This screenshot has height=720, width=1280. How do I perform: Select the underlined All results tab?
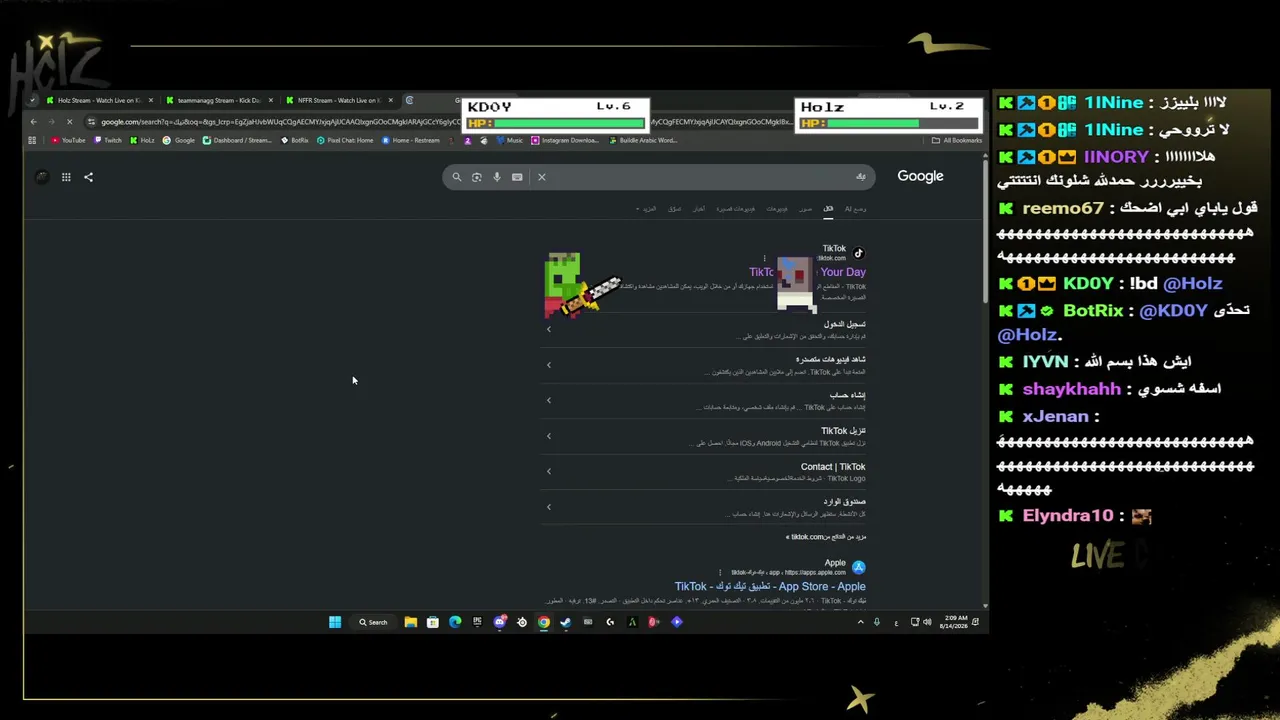[x=828, y=209]
